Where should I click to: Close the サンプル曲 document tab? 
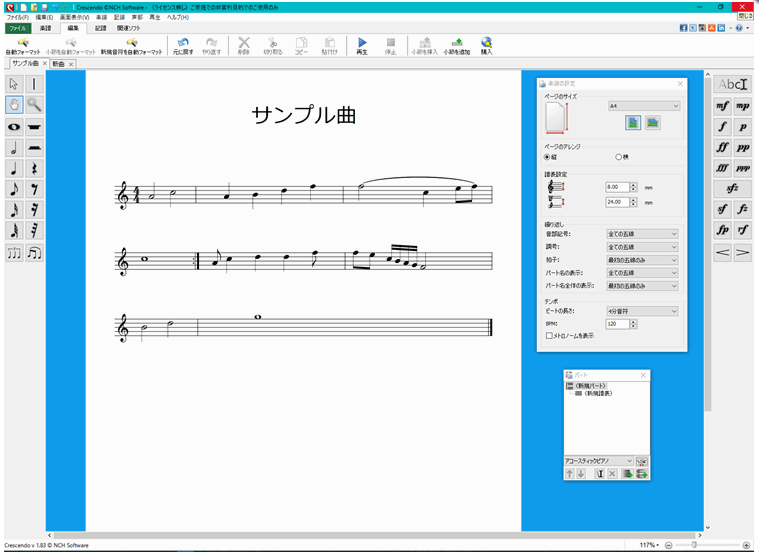(45, 63)
